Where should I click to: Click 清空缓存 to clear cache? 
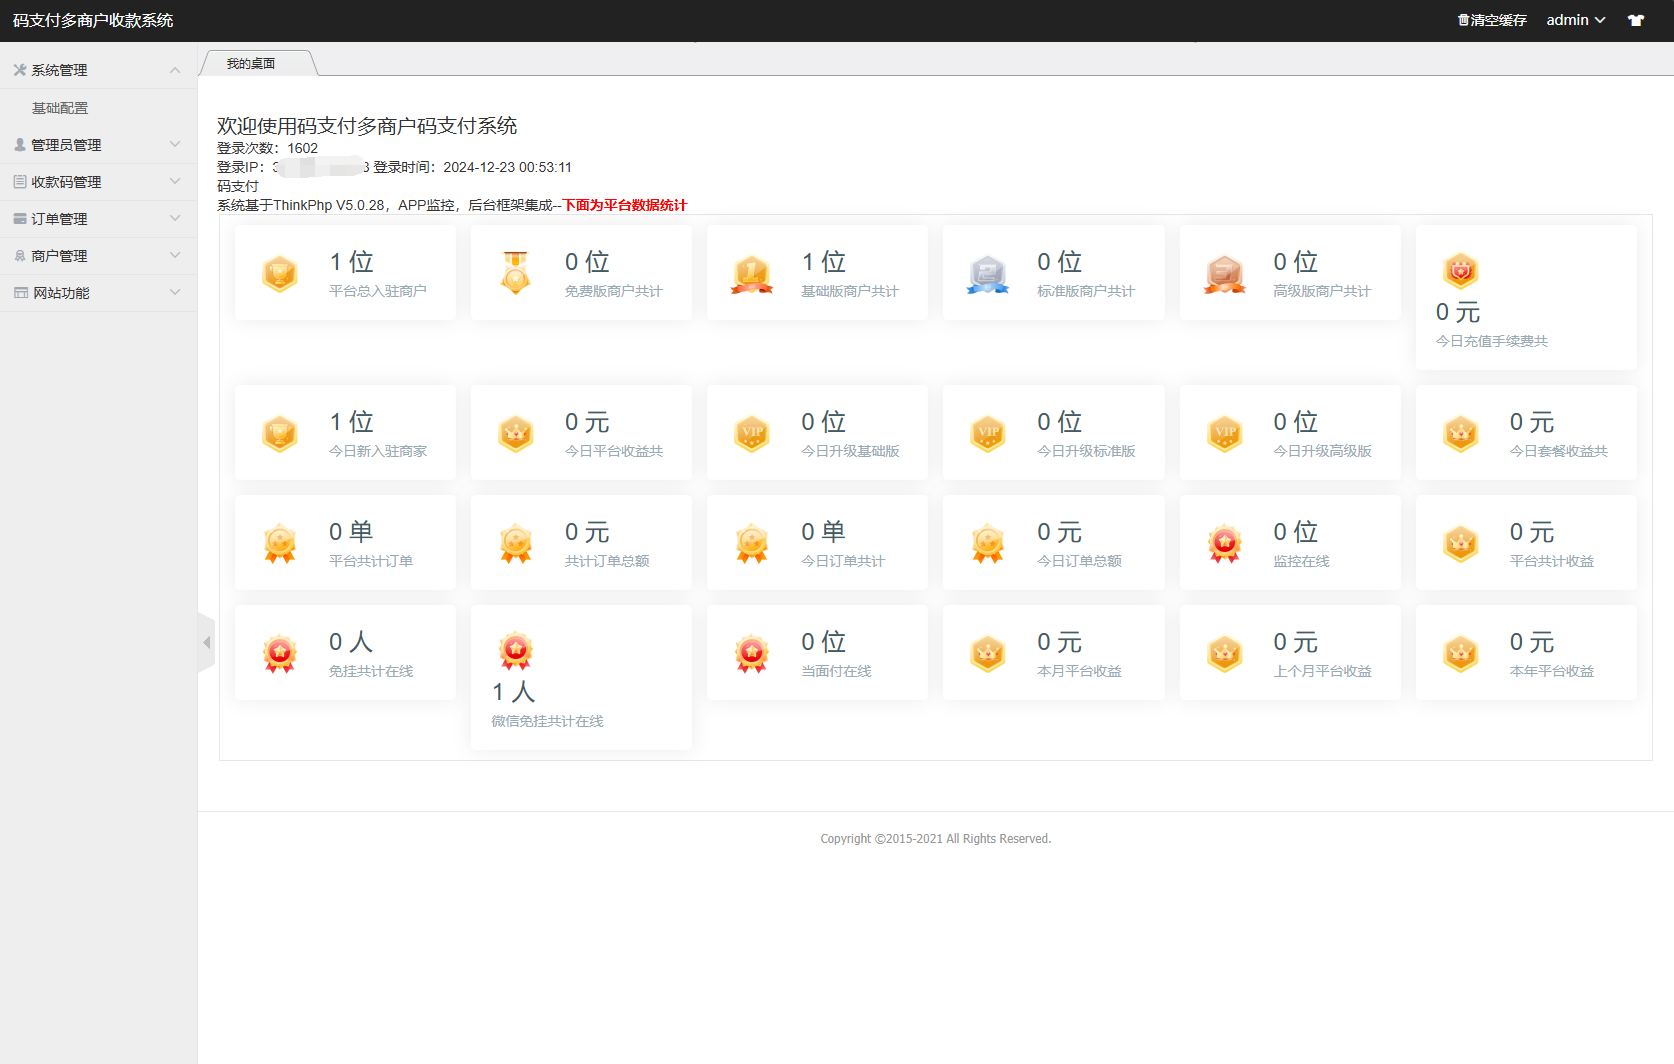1496,19
